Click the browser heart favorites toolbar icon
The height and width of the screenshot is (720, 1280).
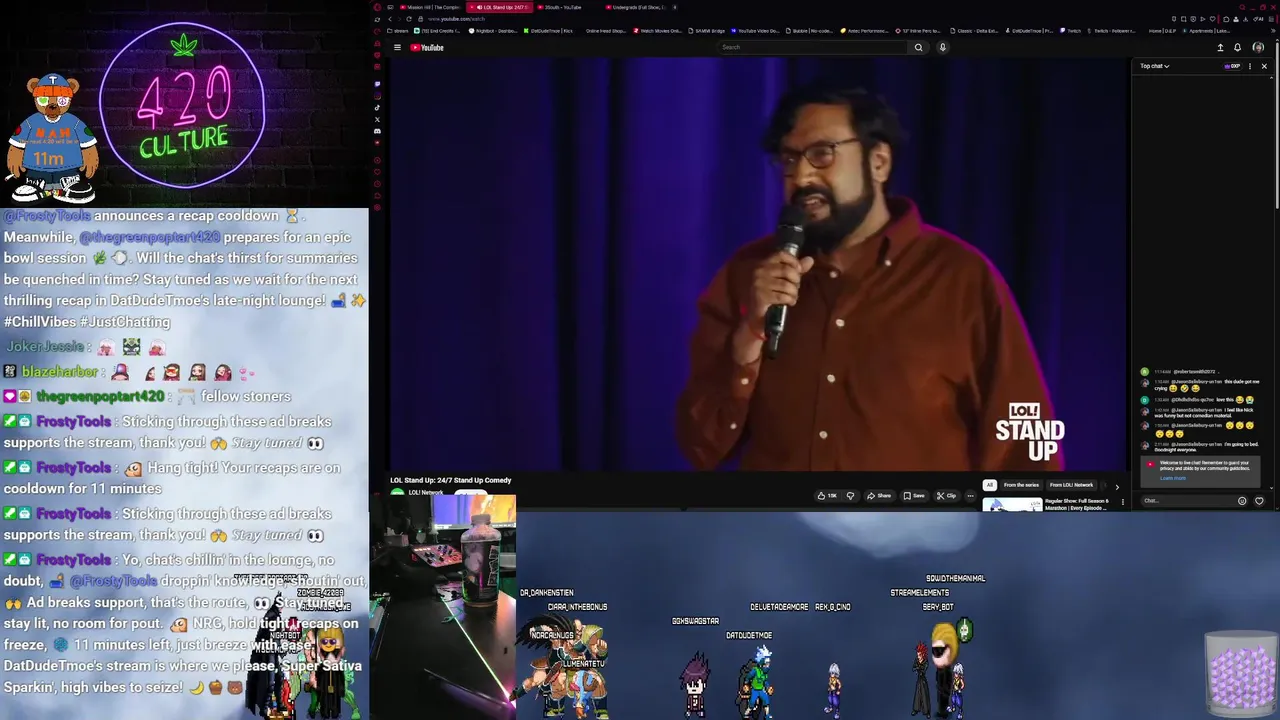pyautogui.click(x=1212, y=19)
